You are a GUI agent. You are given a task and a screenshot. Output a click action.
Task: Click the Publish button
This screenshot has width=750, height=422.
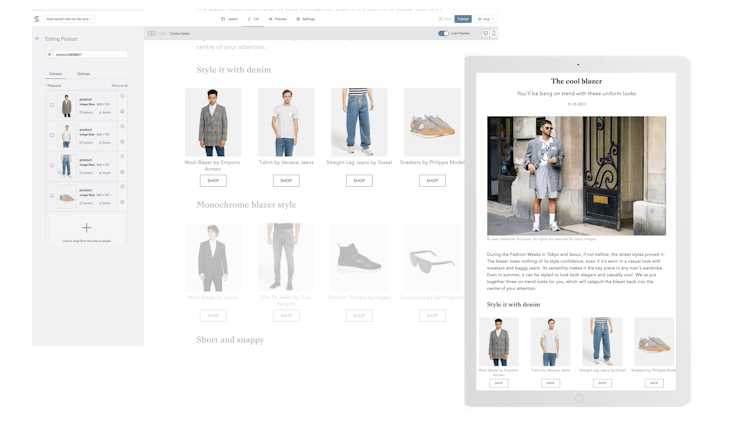(463, 18)
